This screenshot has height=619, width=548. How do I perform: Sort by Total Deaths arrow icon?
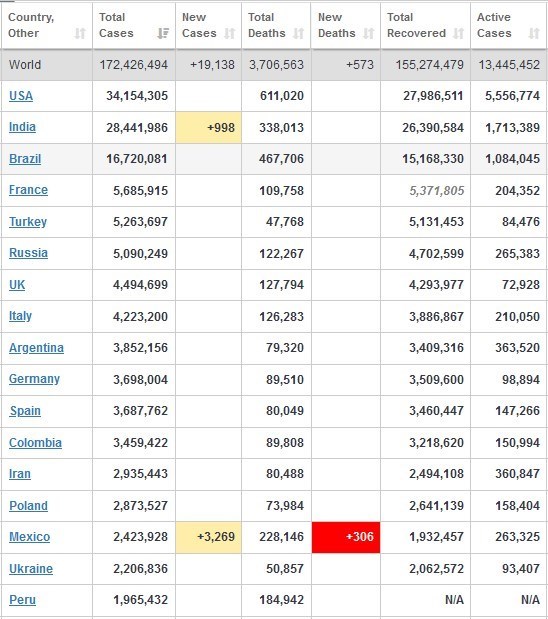299,33
